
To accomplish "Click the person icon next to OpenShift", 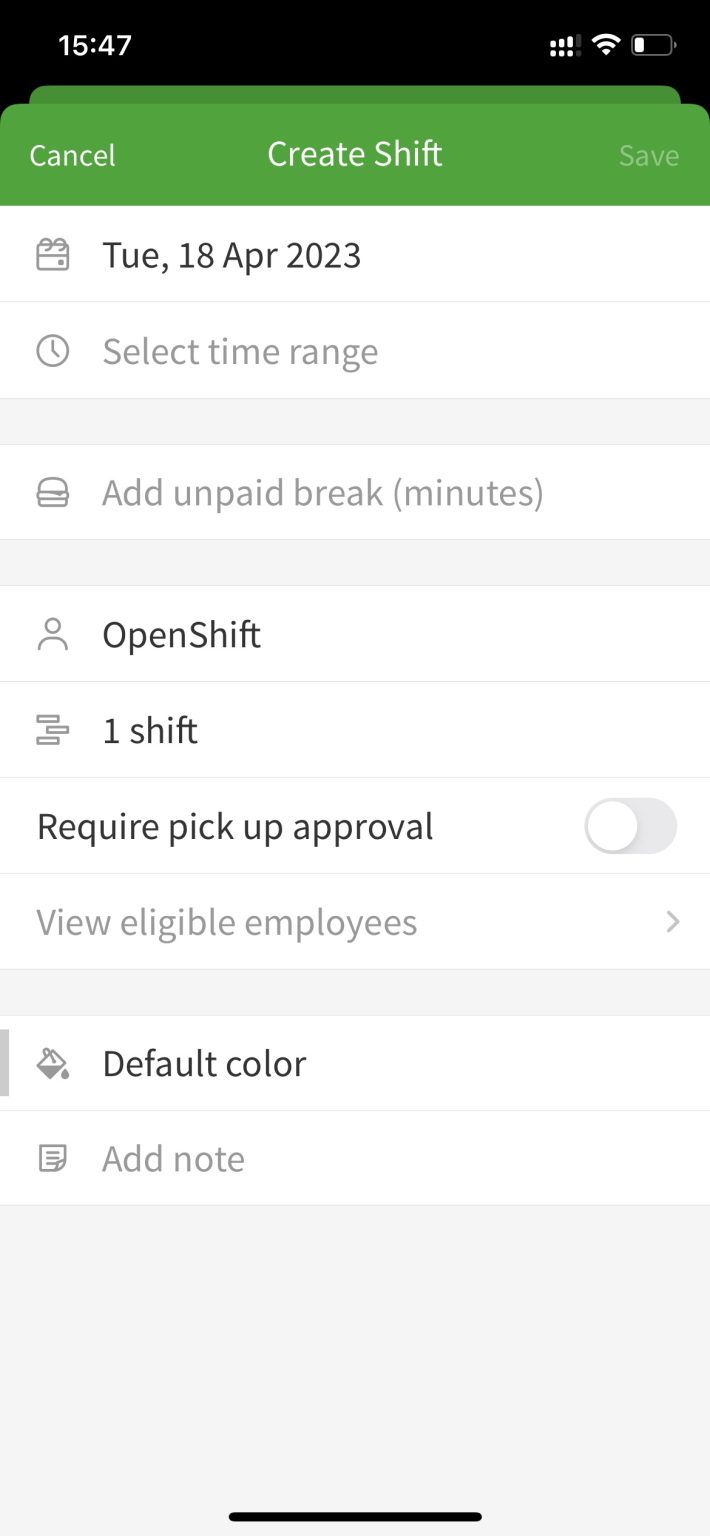I will pyautogui.click(x=52, y=634).
